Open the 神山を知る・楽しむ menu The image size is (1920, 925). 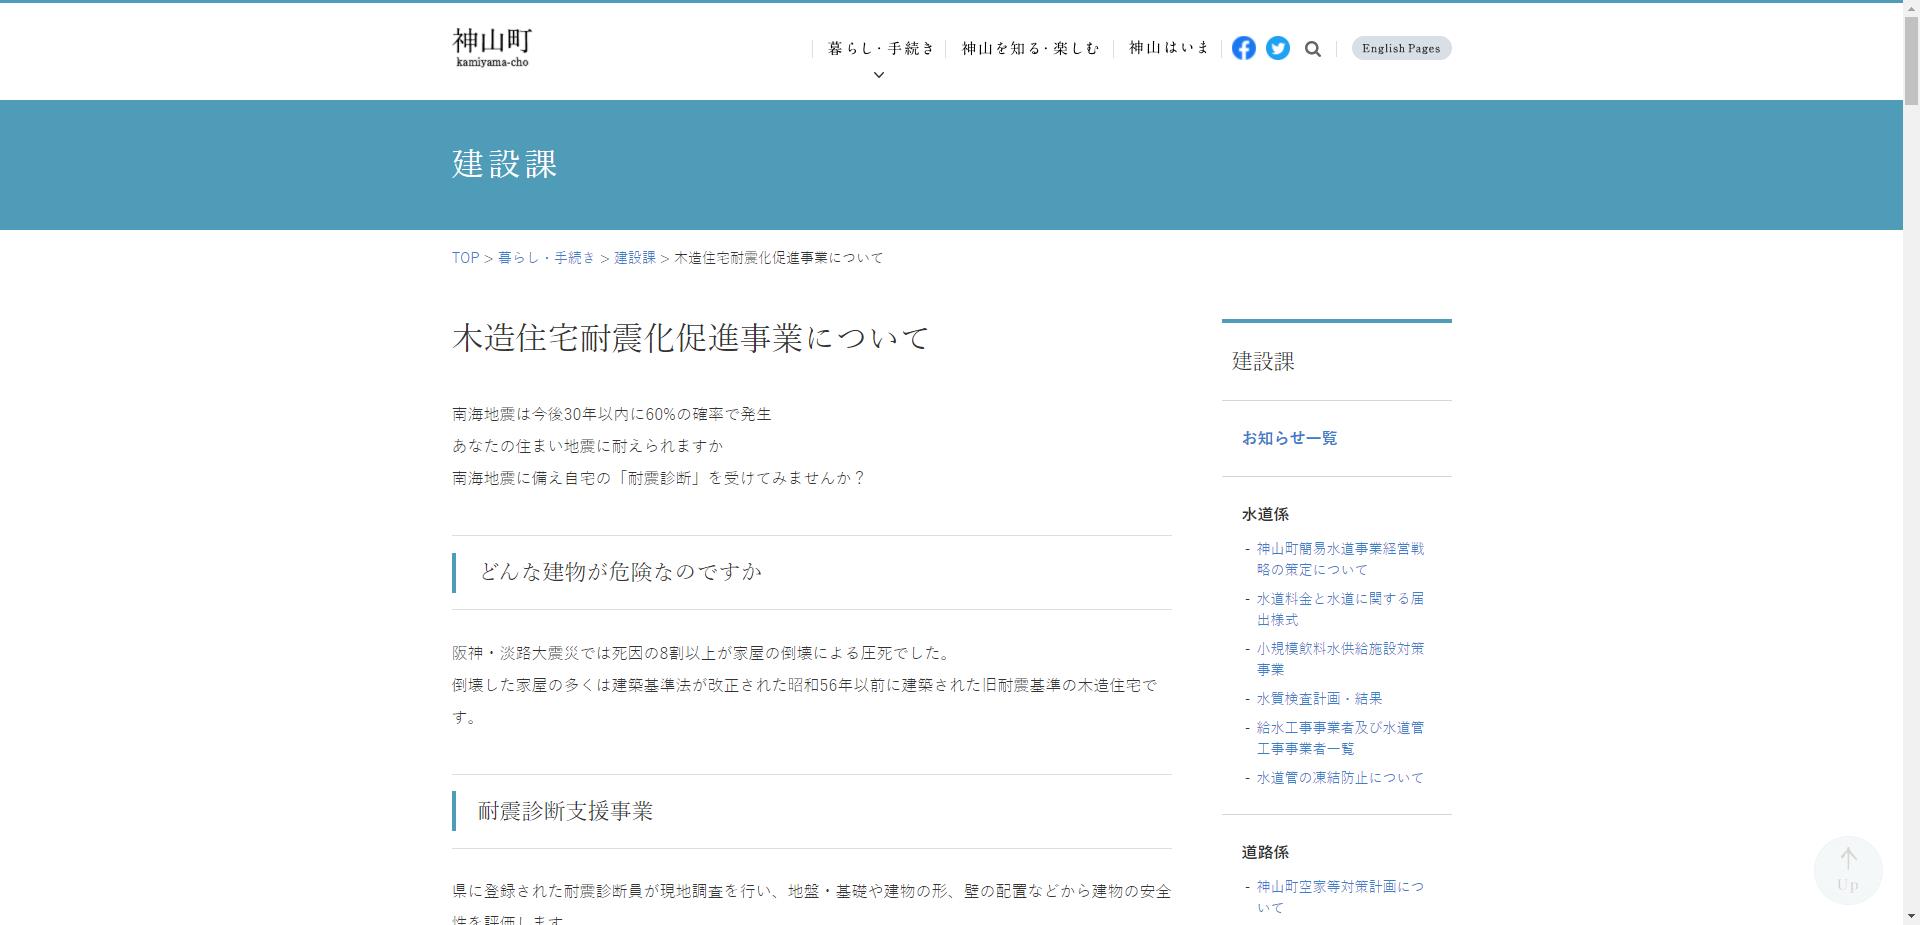coord(1030,47)
